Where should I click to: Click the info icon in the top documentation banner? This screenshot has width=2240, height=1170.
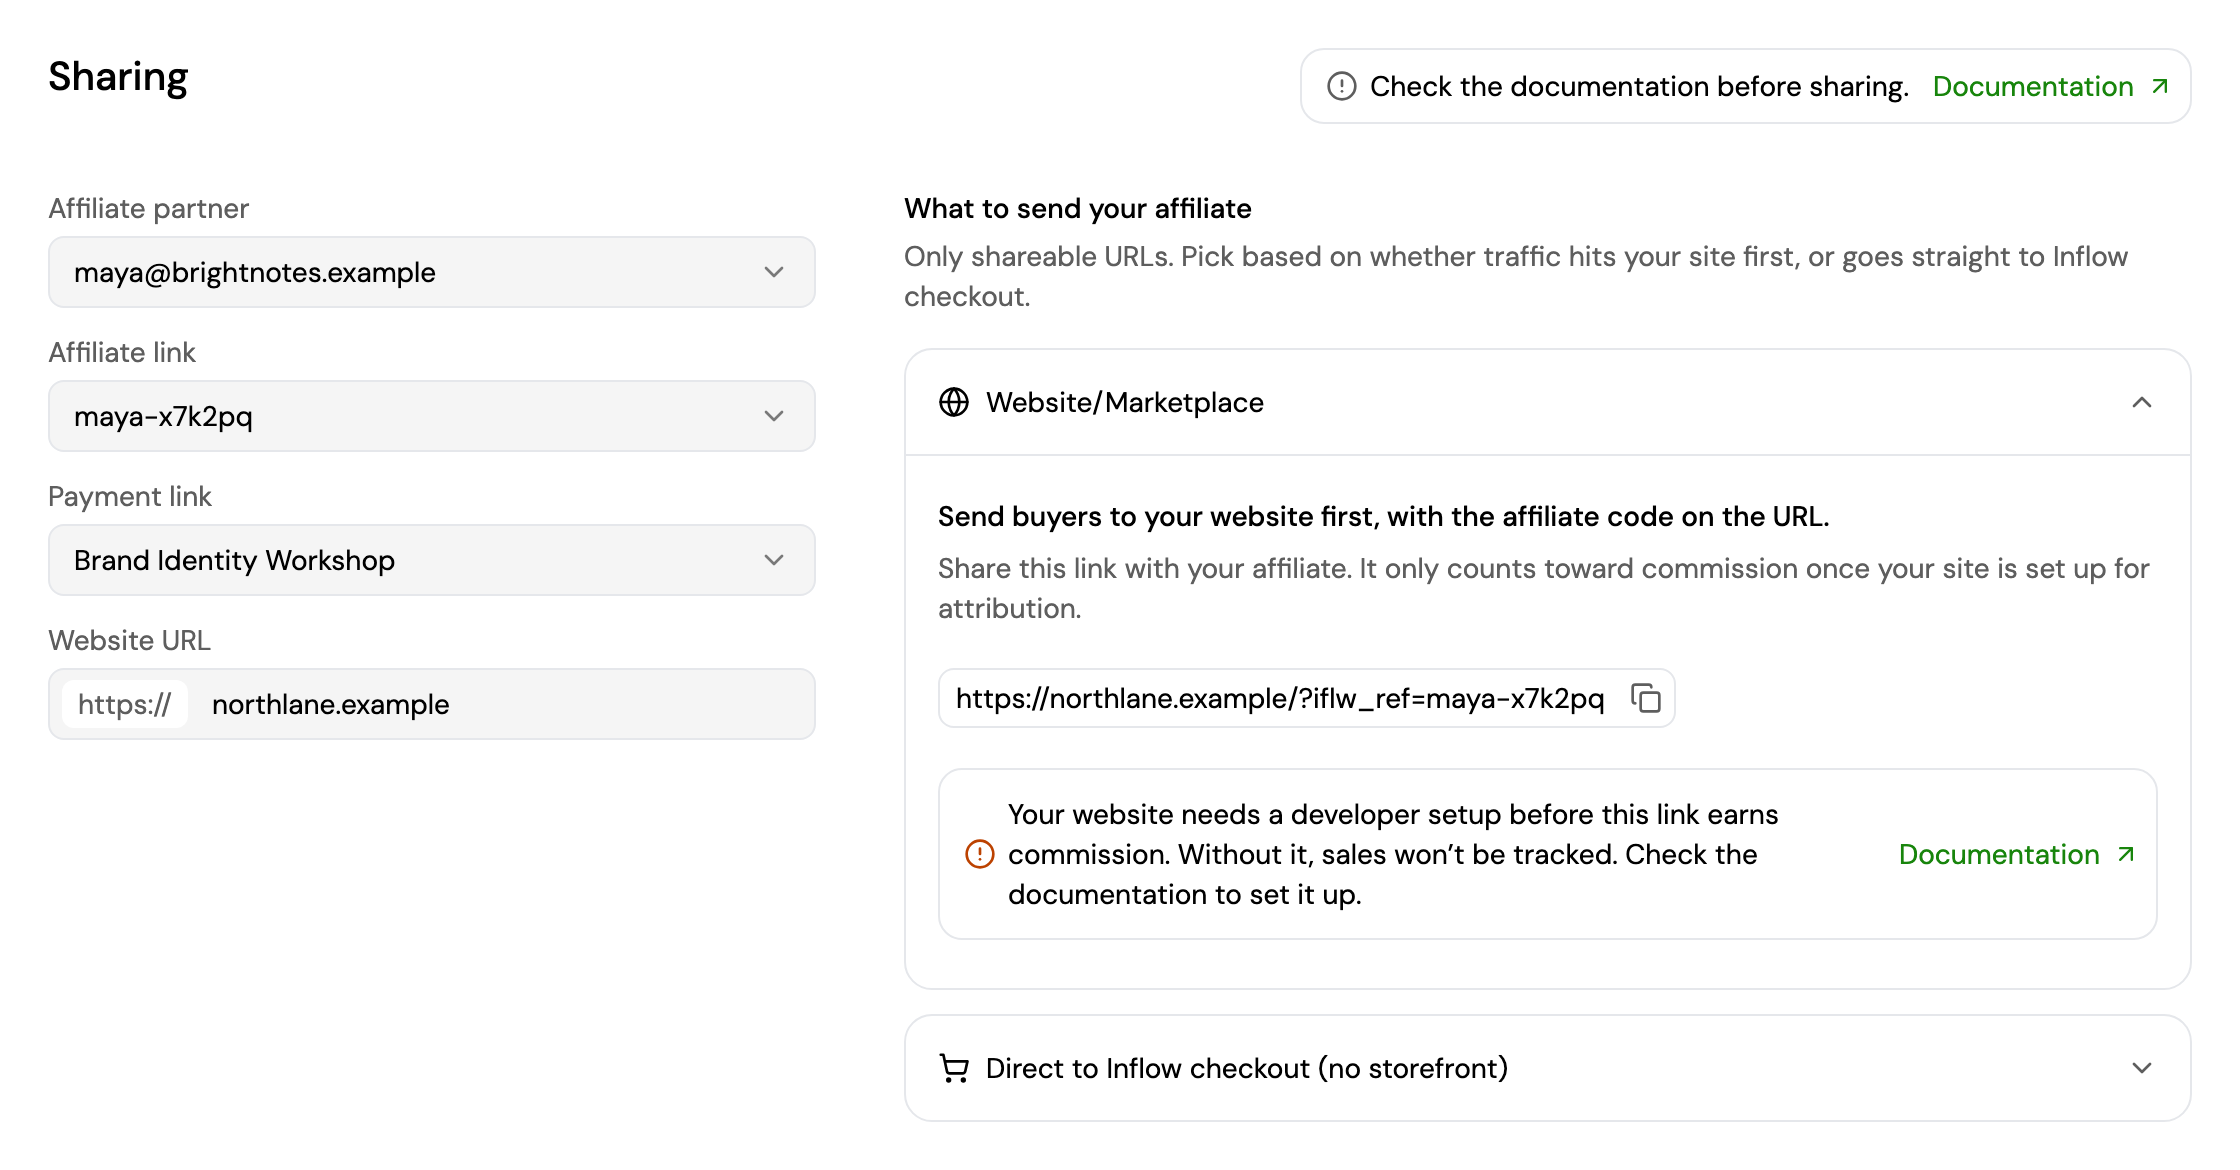1341,86
